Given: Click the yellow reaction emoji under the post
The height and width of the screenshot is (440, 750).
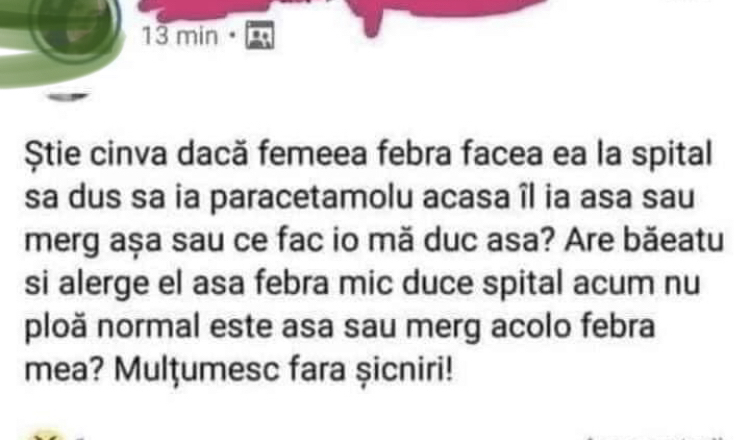Looking at the screenshot, I should click(x=45, y=435).
